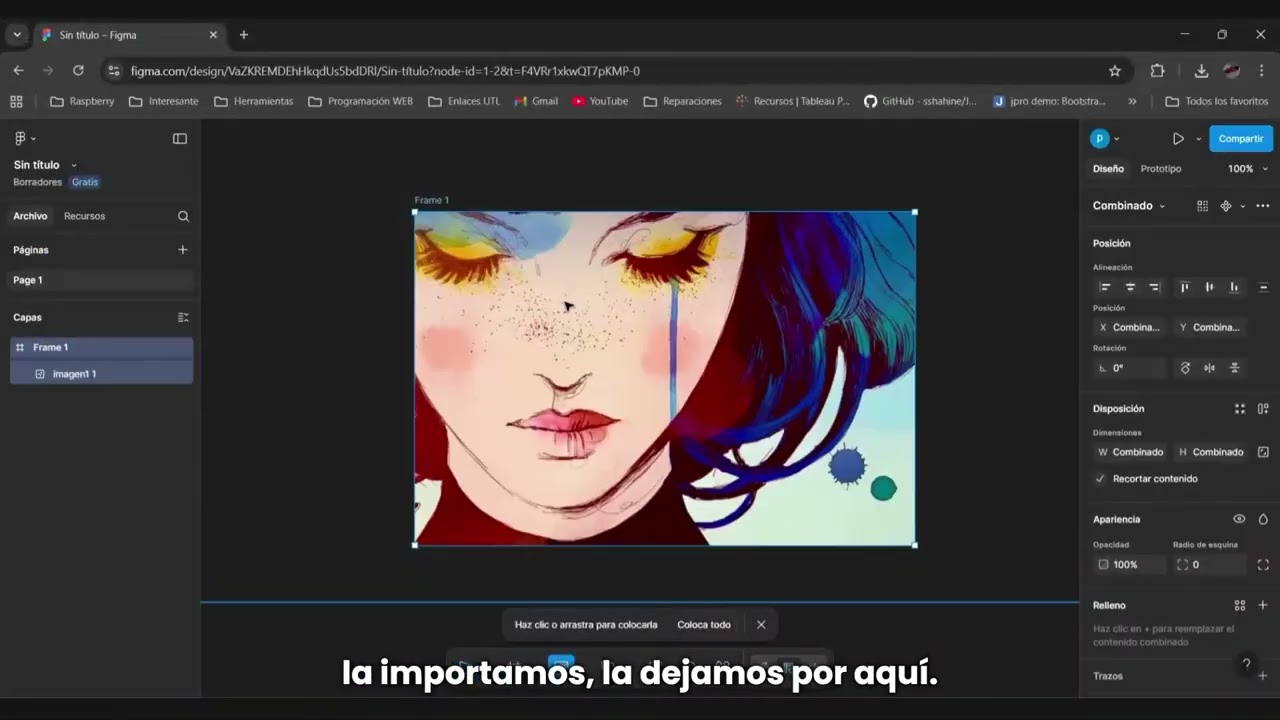The height and width of the screenshot is (720, 1280).
Task: Open dropdown arrow next to play button
Action: (x=1198, y=139)
